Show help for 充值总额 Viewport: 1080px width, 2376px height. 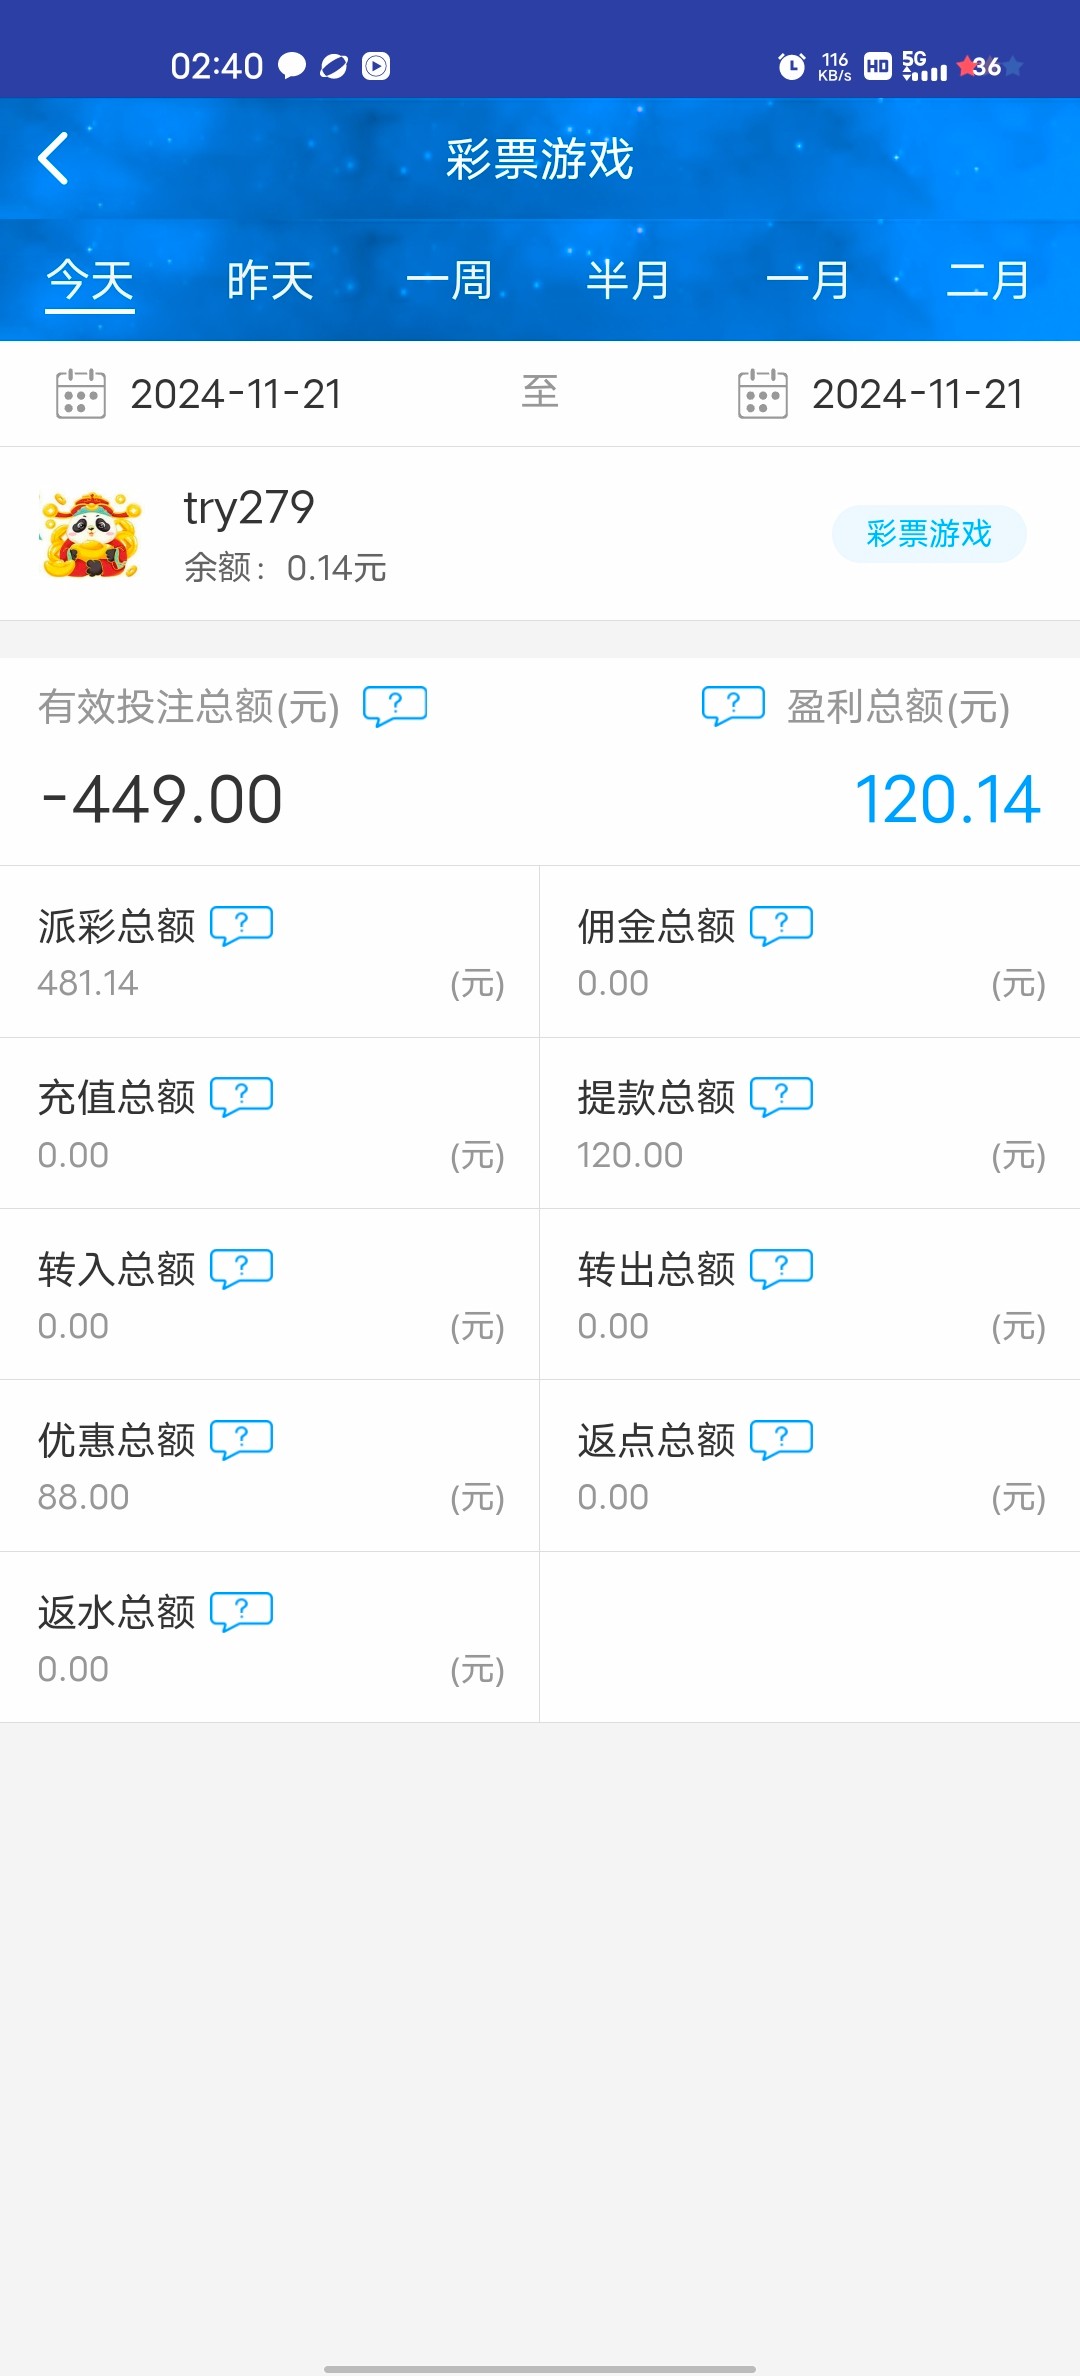click(x=241, y=1096)
